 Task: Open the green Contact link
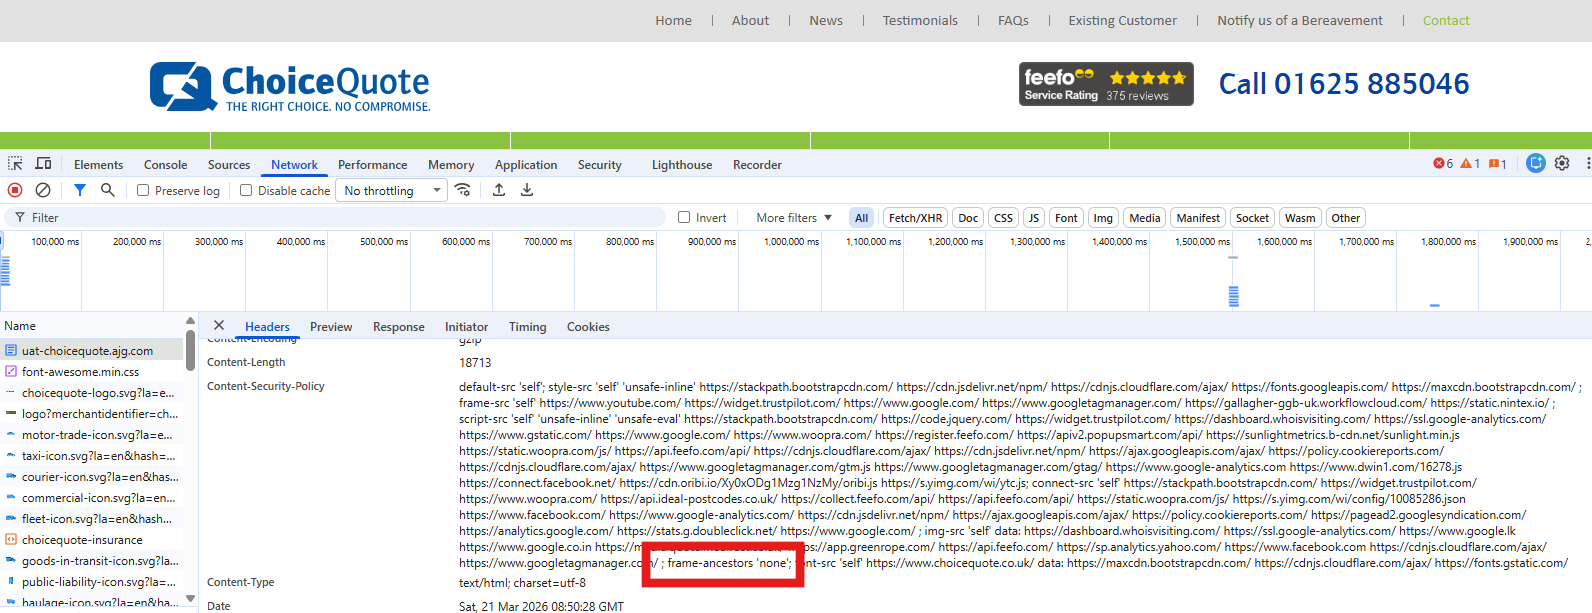1446,20
